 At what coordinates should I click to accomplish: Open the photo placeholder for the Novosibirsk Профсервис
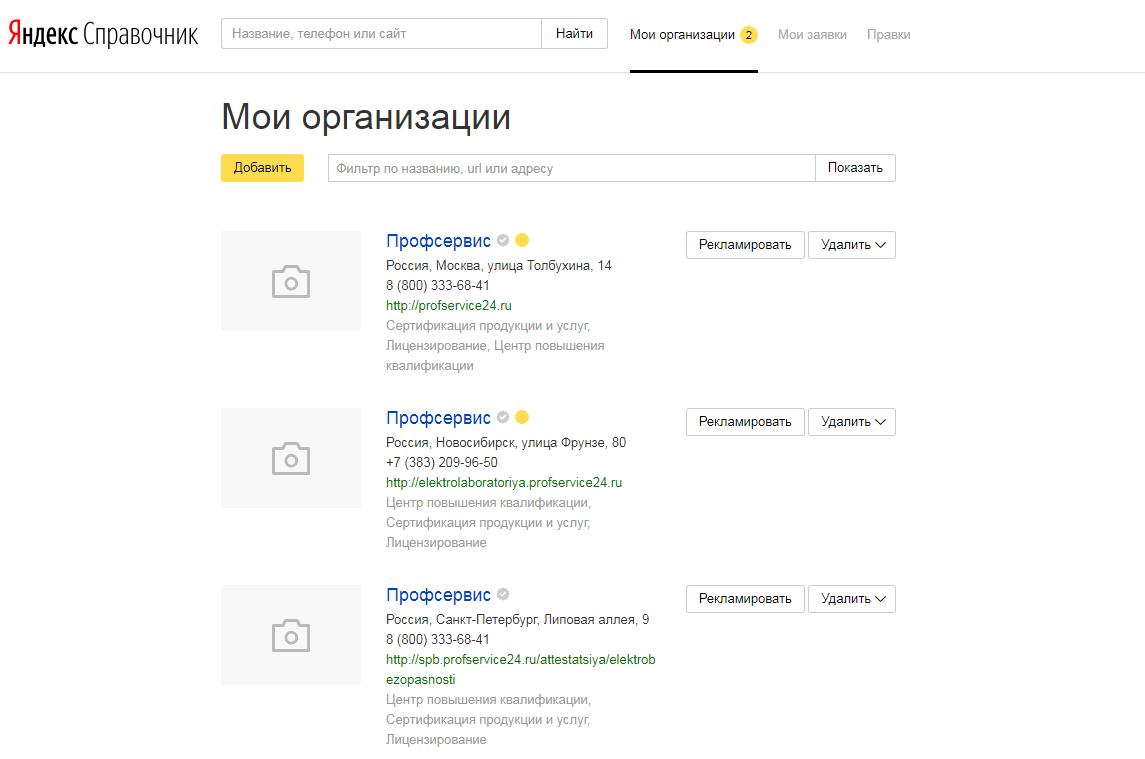pos(291,458)
